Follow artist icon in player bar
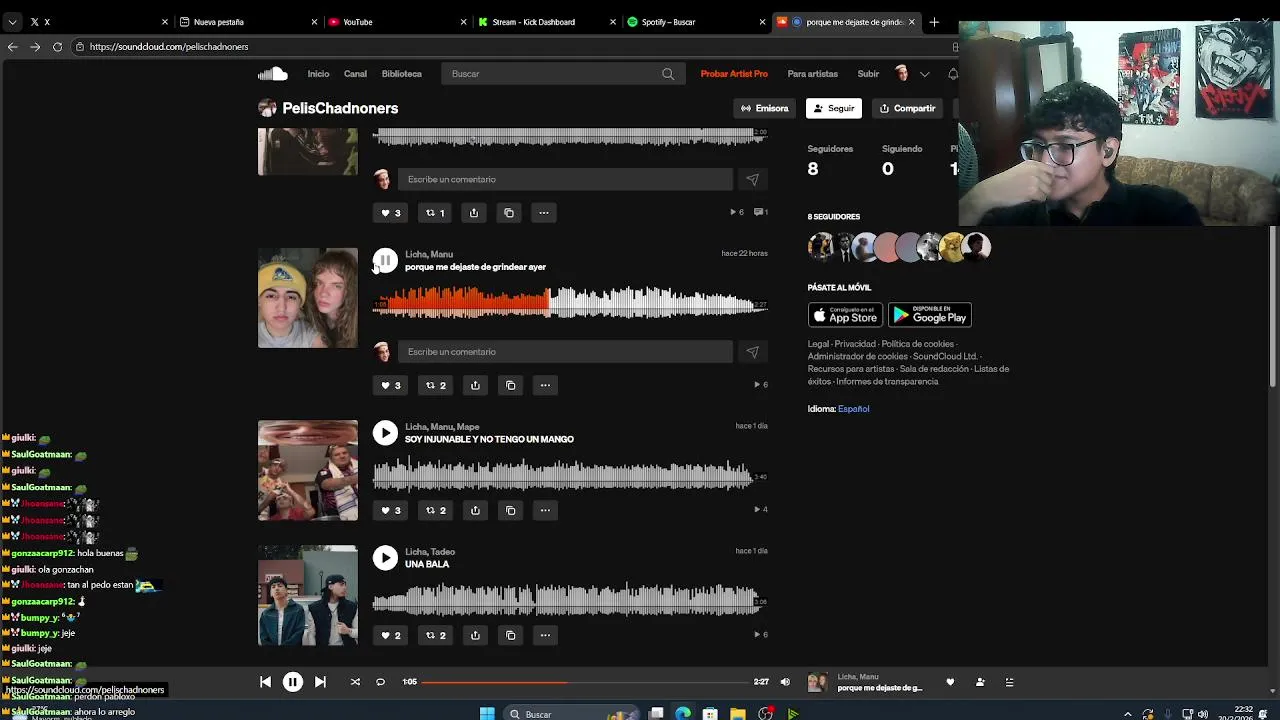Viewport: 1280px width, 720px height. [x=980, y=682]
